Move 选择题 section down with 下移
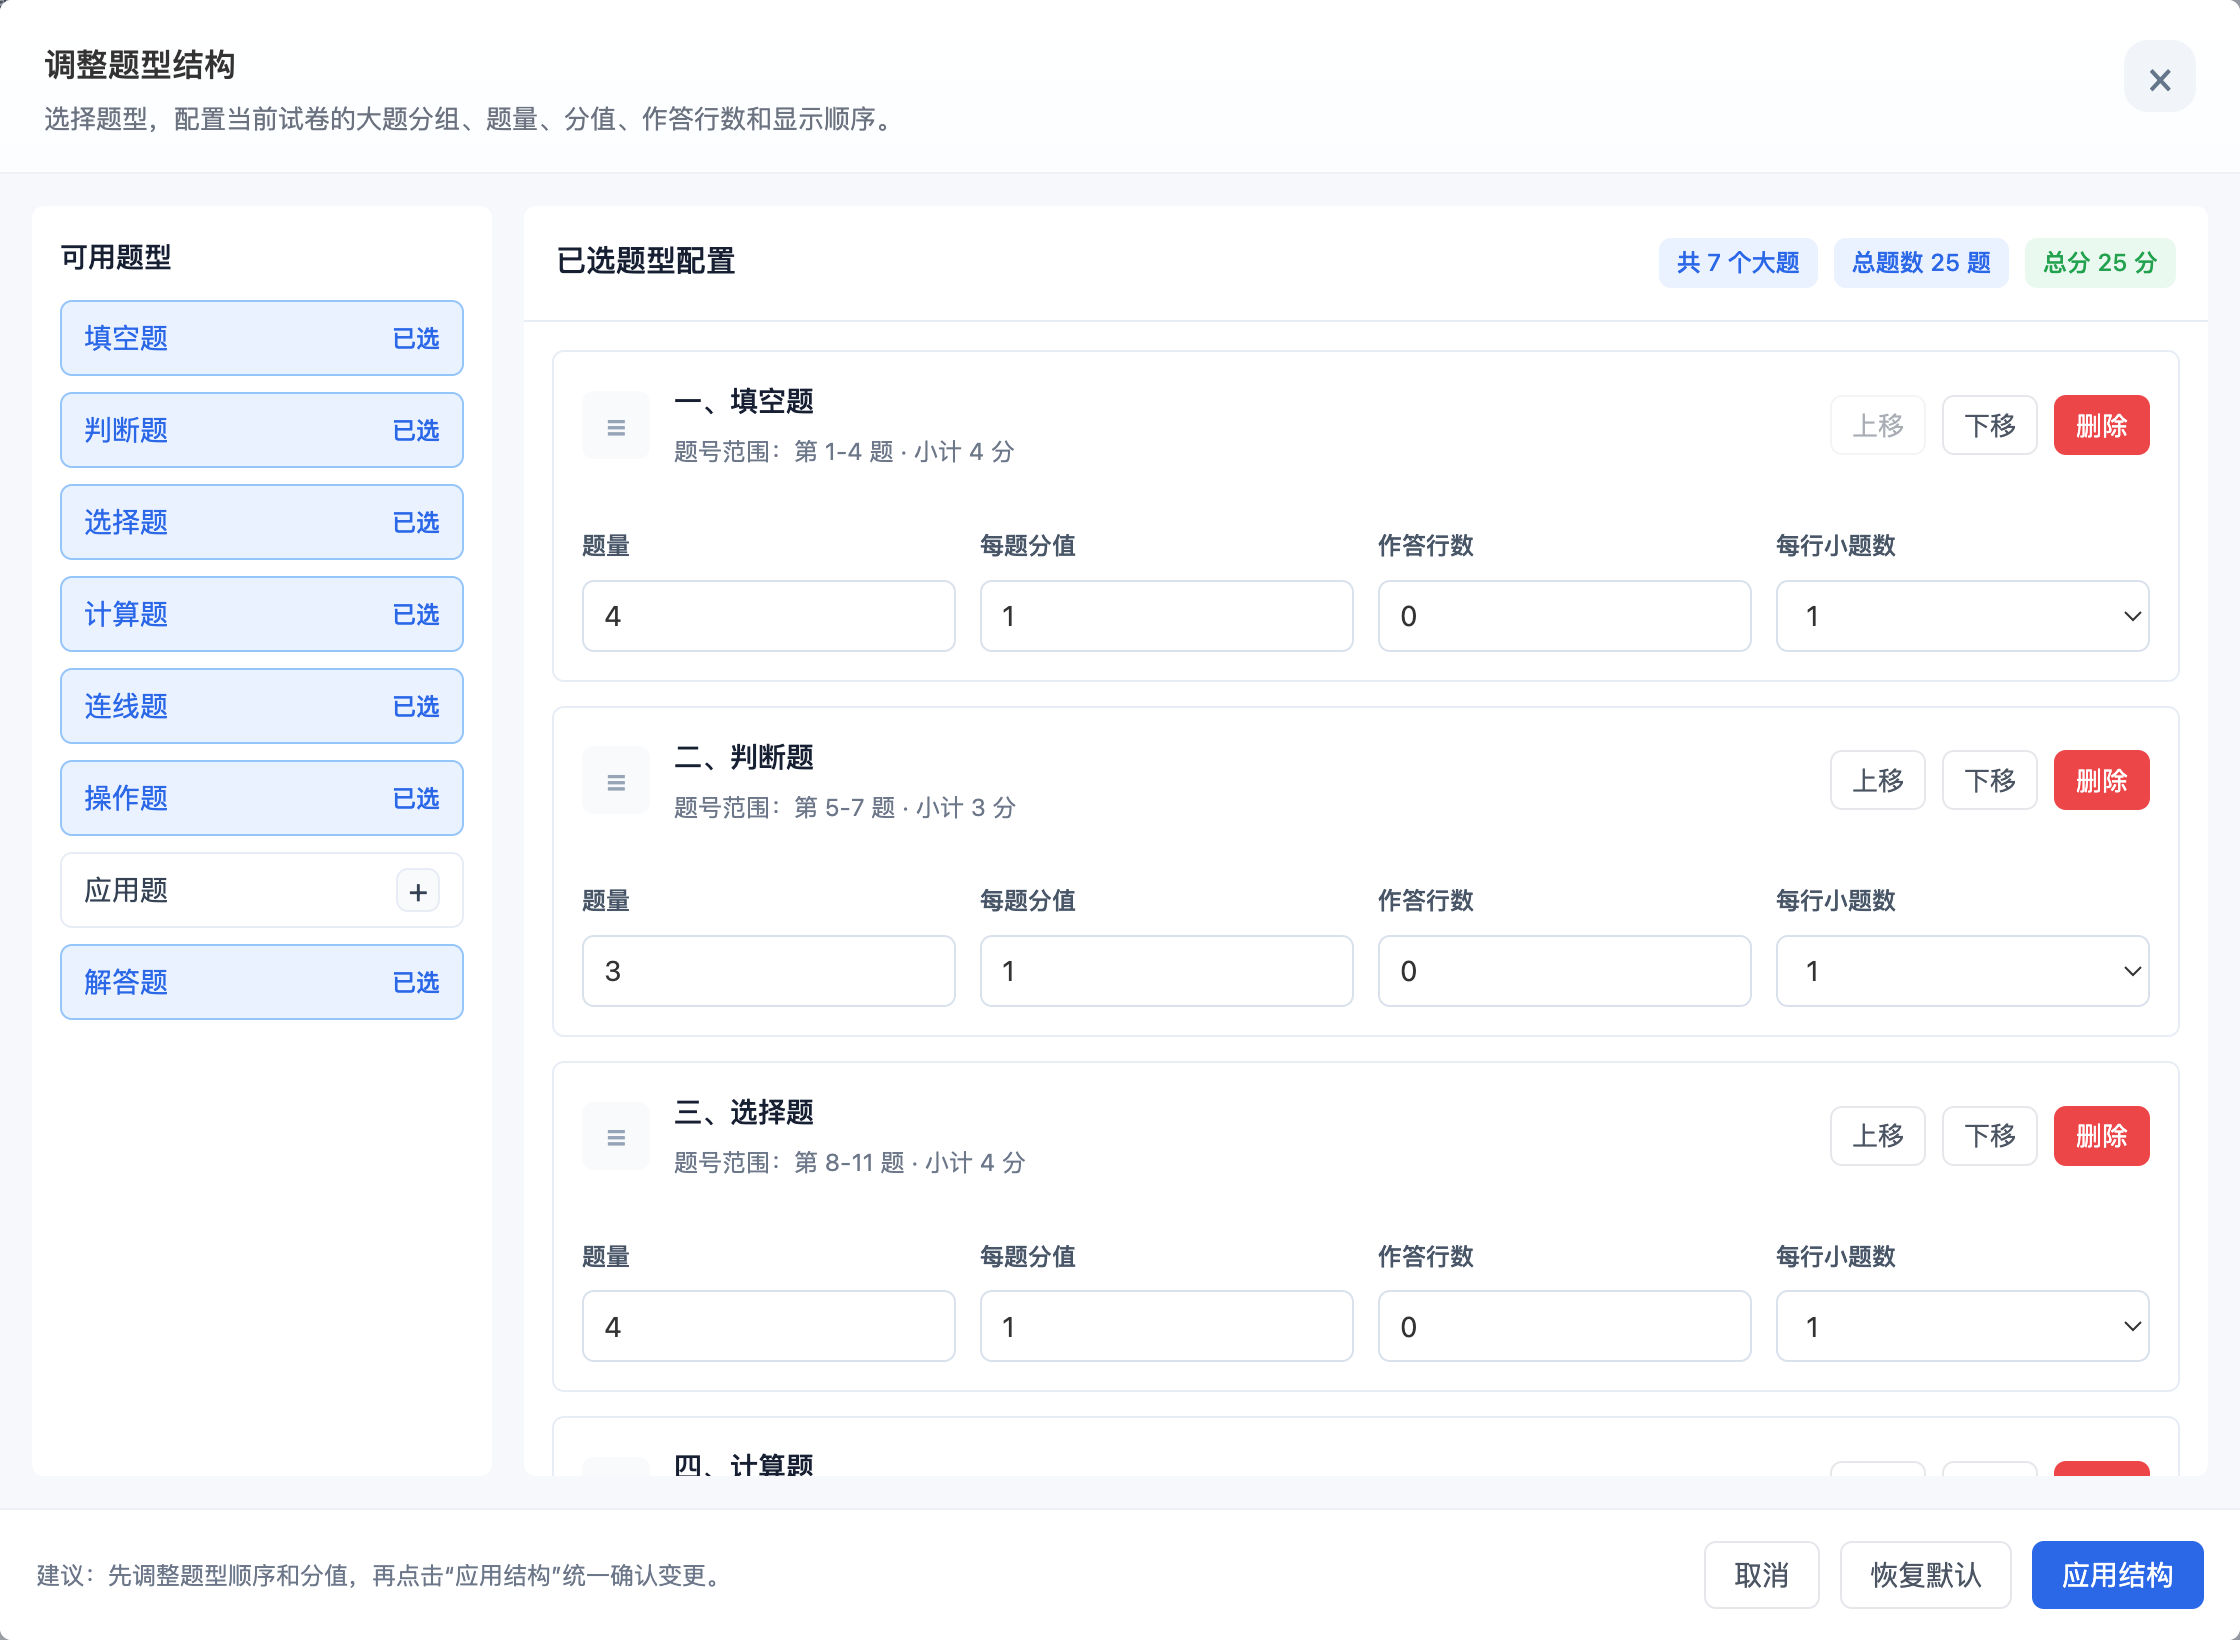The image size is (2240, 1640). 1989,1136
